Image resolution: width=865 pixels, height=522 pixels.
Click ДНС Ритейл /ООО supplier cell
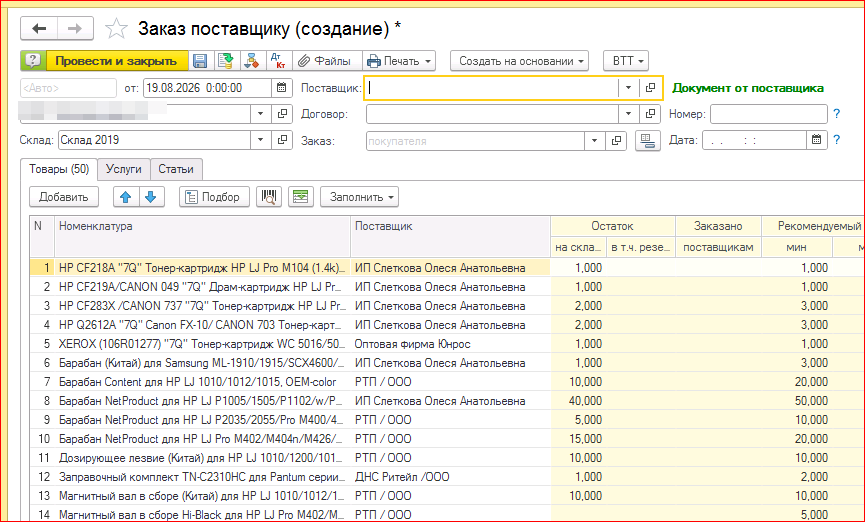(450, 477)
